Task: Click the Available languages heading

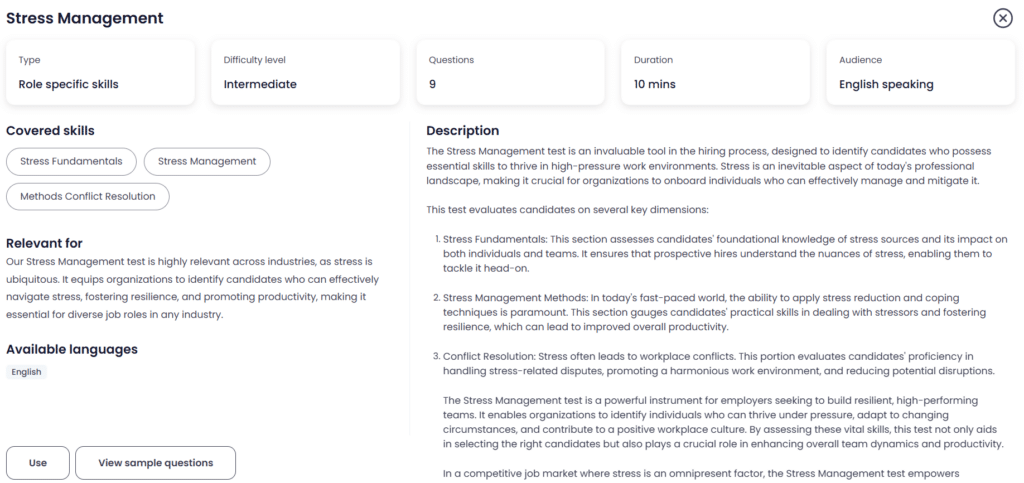Action: pyautogui.click(x=72, y=349)
